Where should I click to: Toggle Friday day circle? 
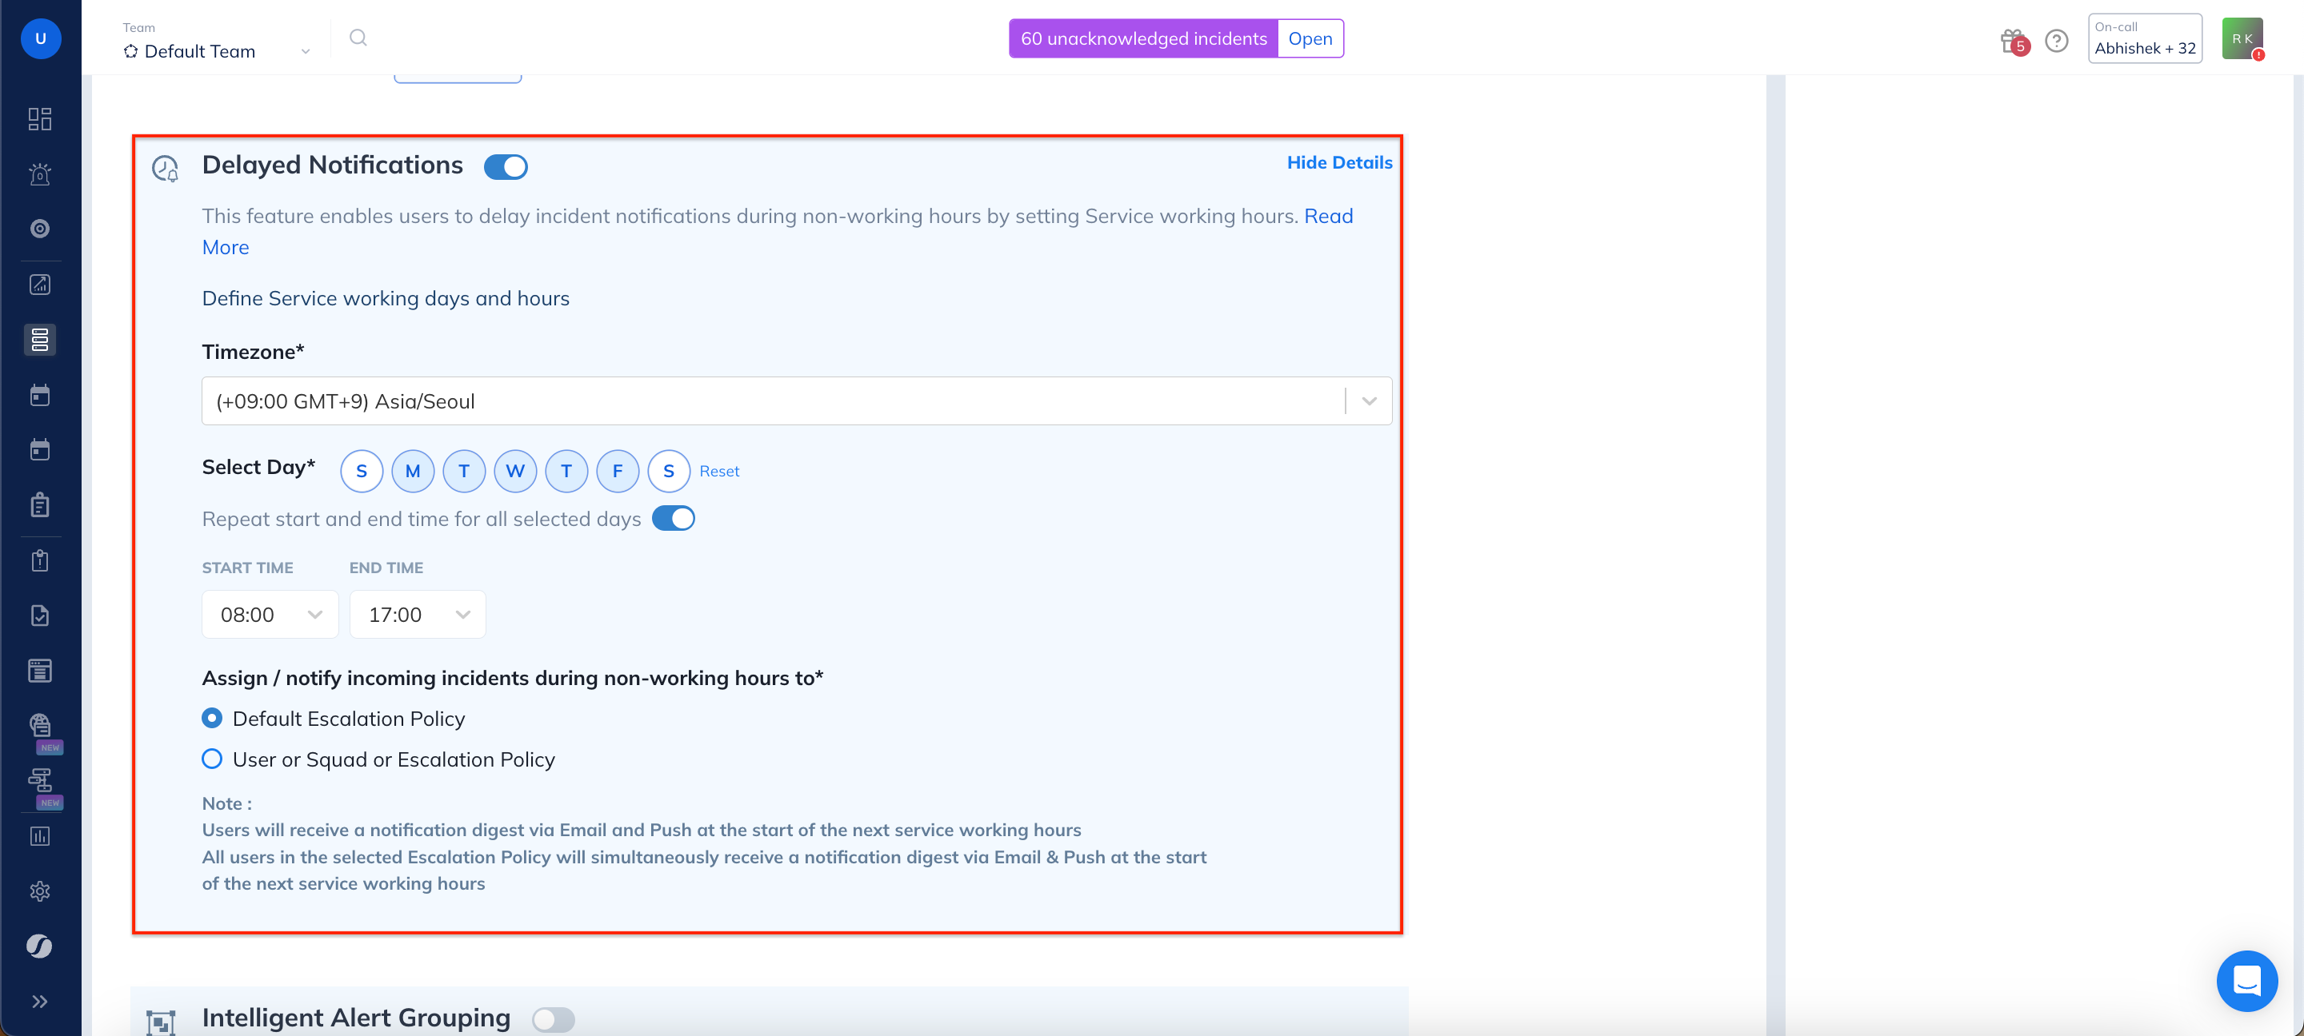tap(618, 471)
